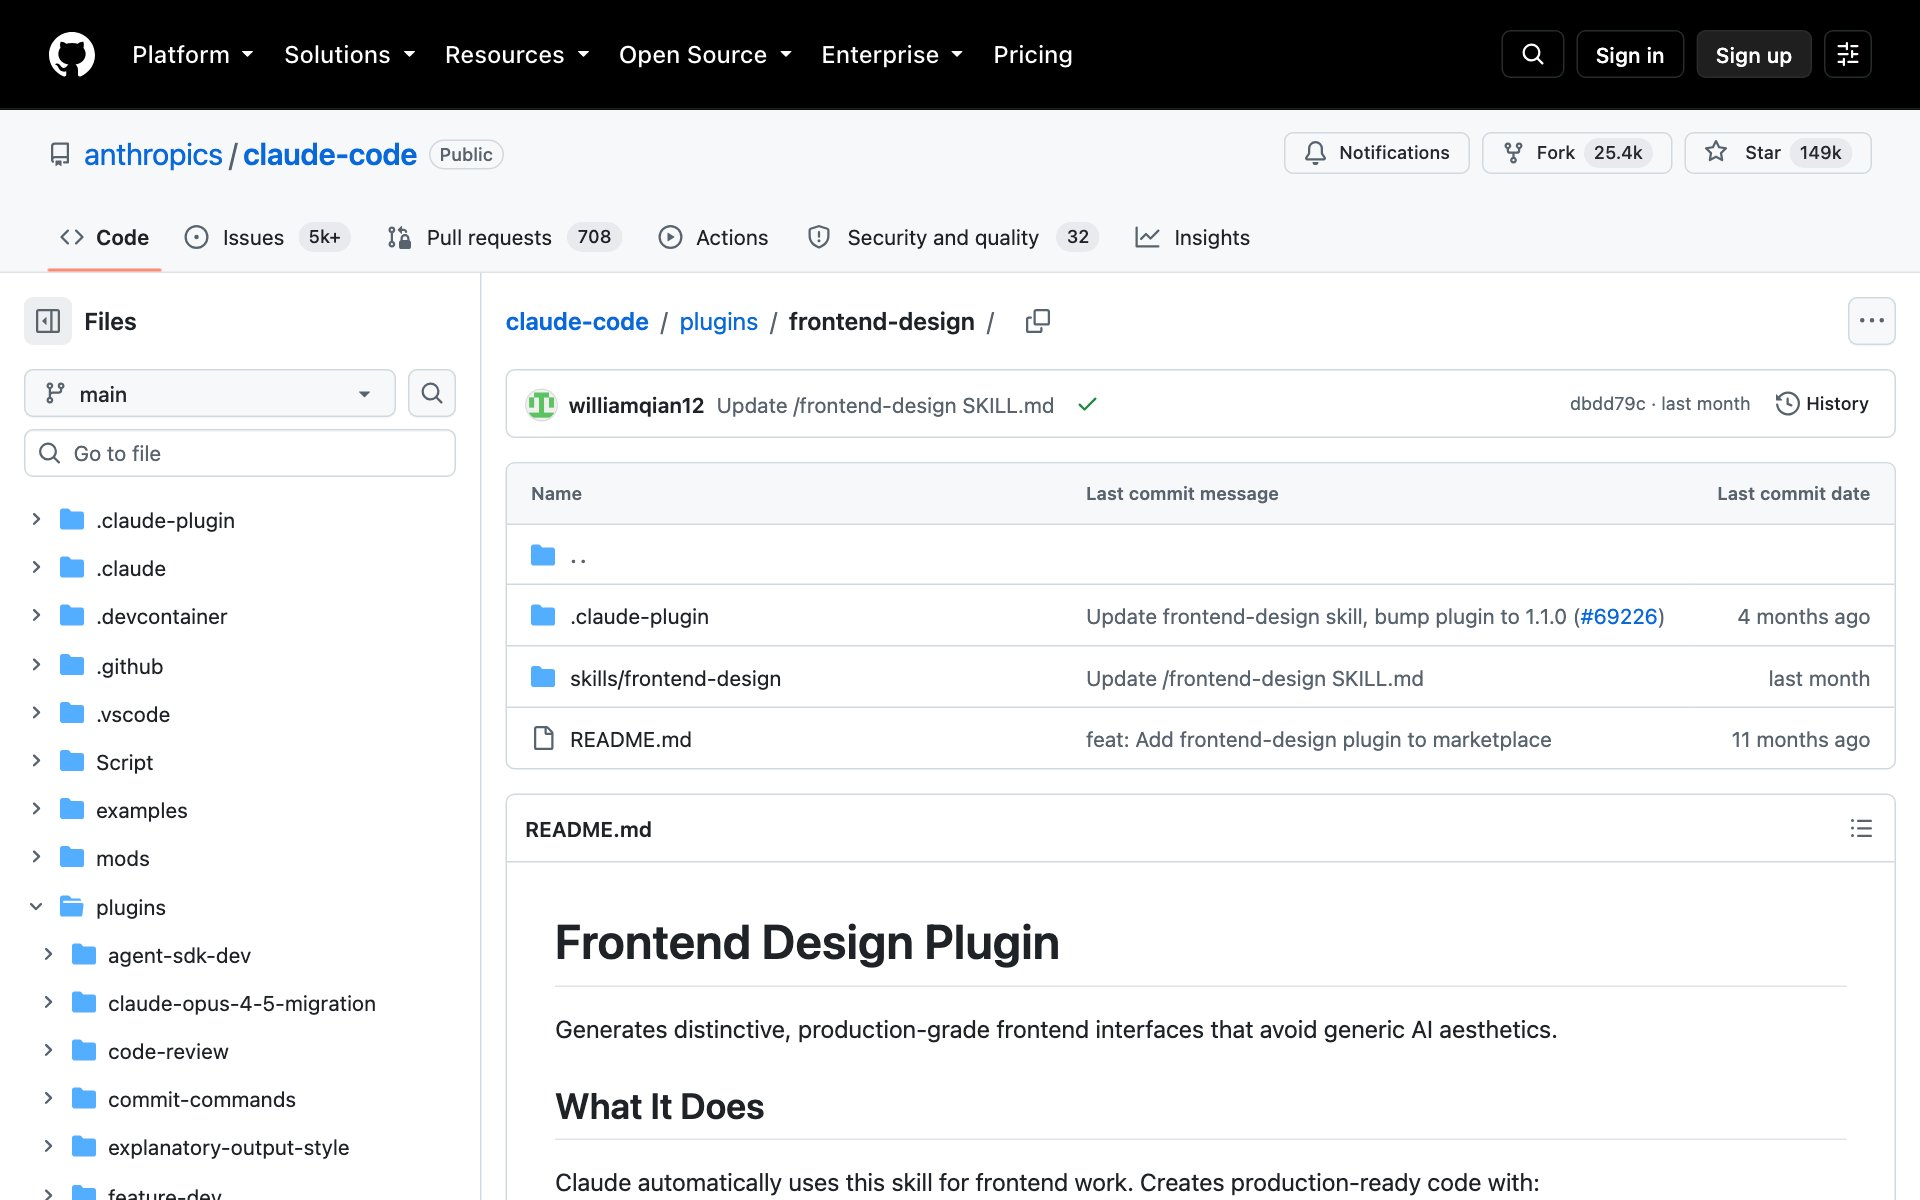Expand the agent-sdk-dev folder chevron
Image resolution: width=1920 pixels, height=1200 pixels.
pos(48,953)
